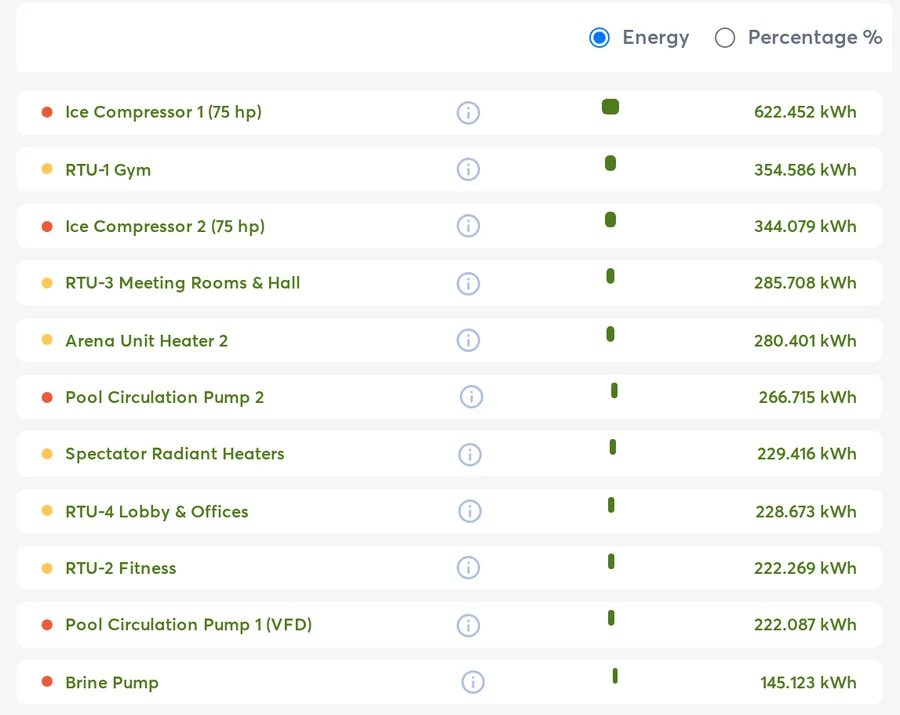Screen dimensions: 900x715
Task: Click the 354.586 kWh value
Action: click(805, 170)
